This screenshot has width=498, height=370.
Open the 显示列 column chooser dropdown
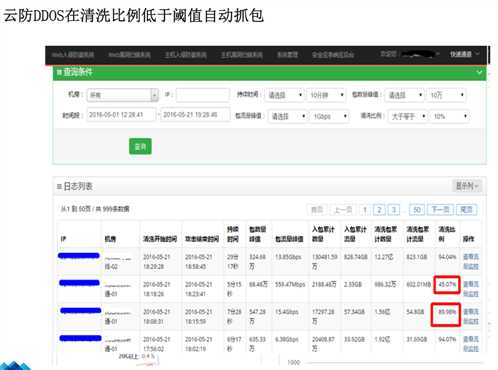(x=467, y=186)
